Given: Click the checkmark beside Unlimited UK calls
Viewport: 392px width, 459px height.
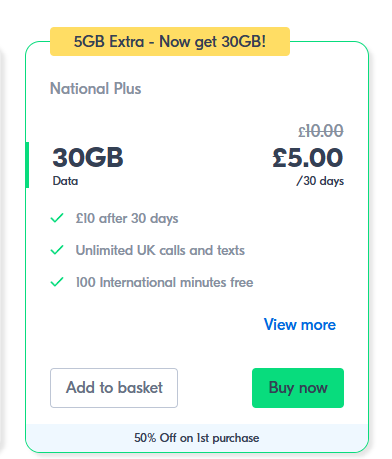Looking at the screenshot, I should [x=57, y=250].
